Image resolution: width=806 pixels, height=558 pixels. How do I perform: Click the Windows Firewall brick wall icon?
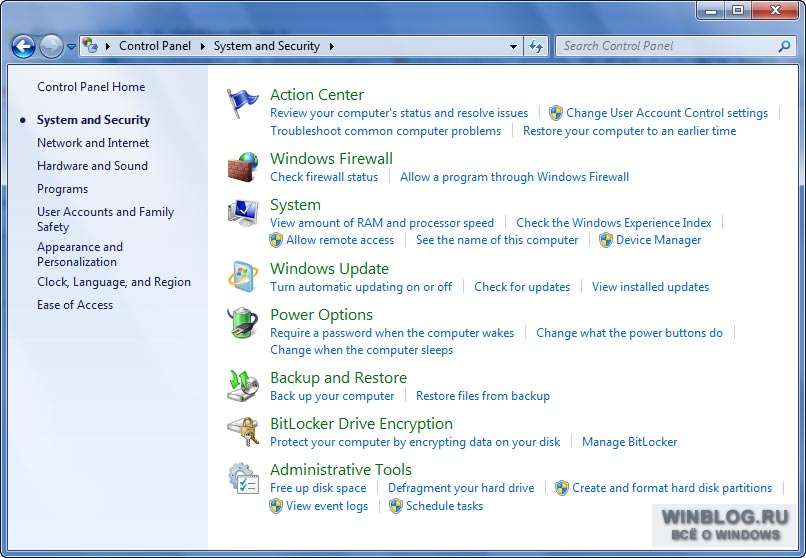pos(243,167)
